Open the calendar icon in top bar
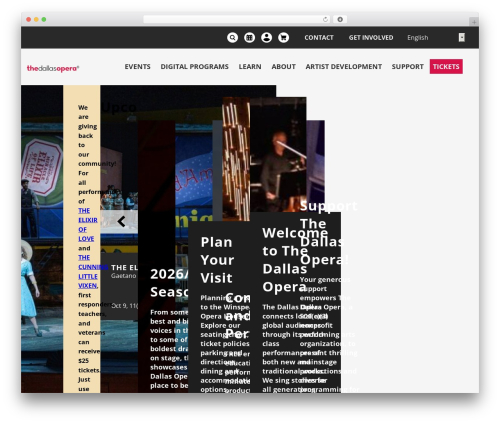Image resolution: width=500 pixels, height=423 pixels. [249, 37]
